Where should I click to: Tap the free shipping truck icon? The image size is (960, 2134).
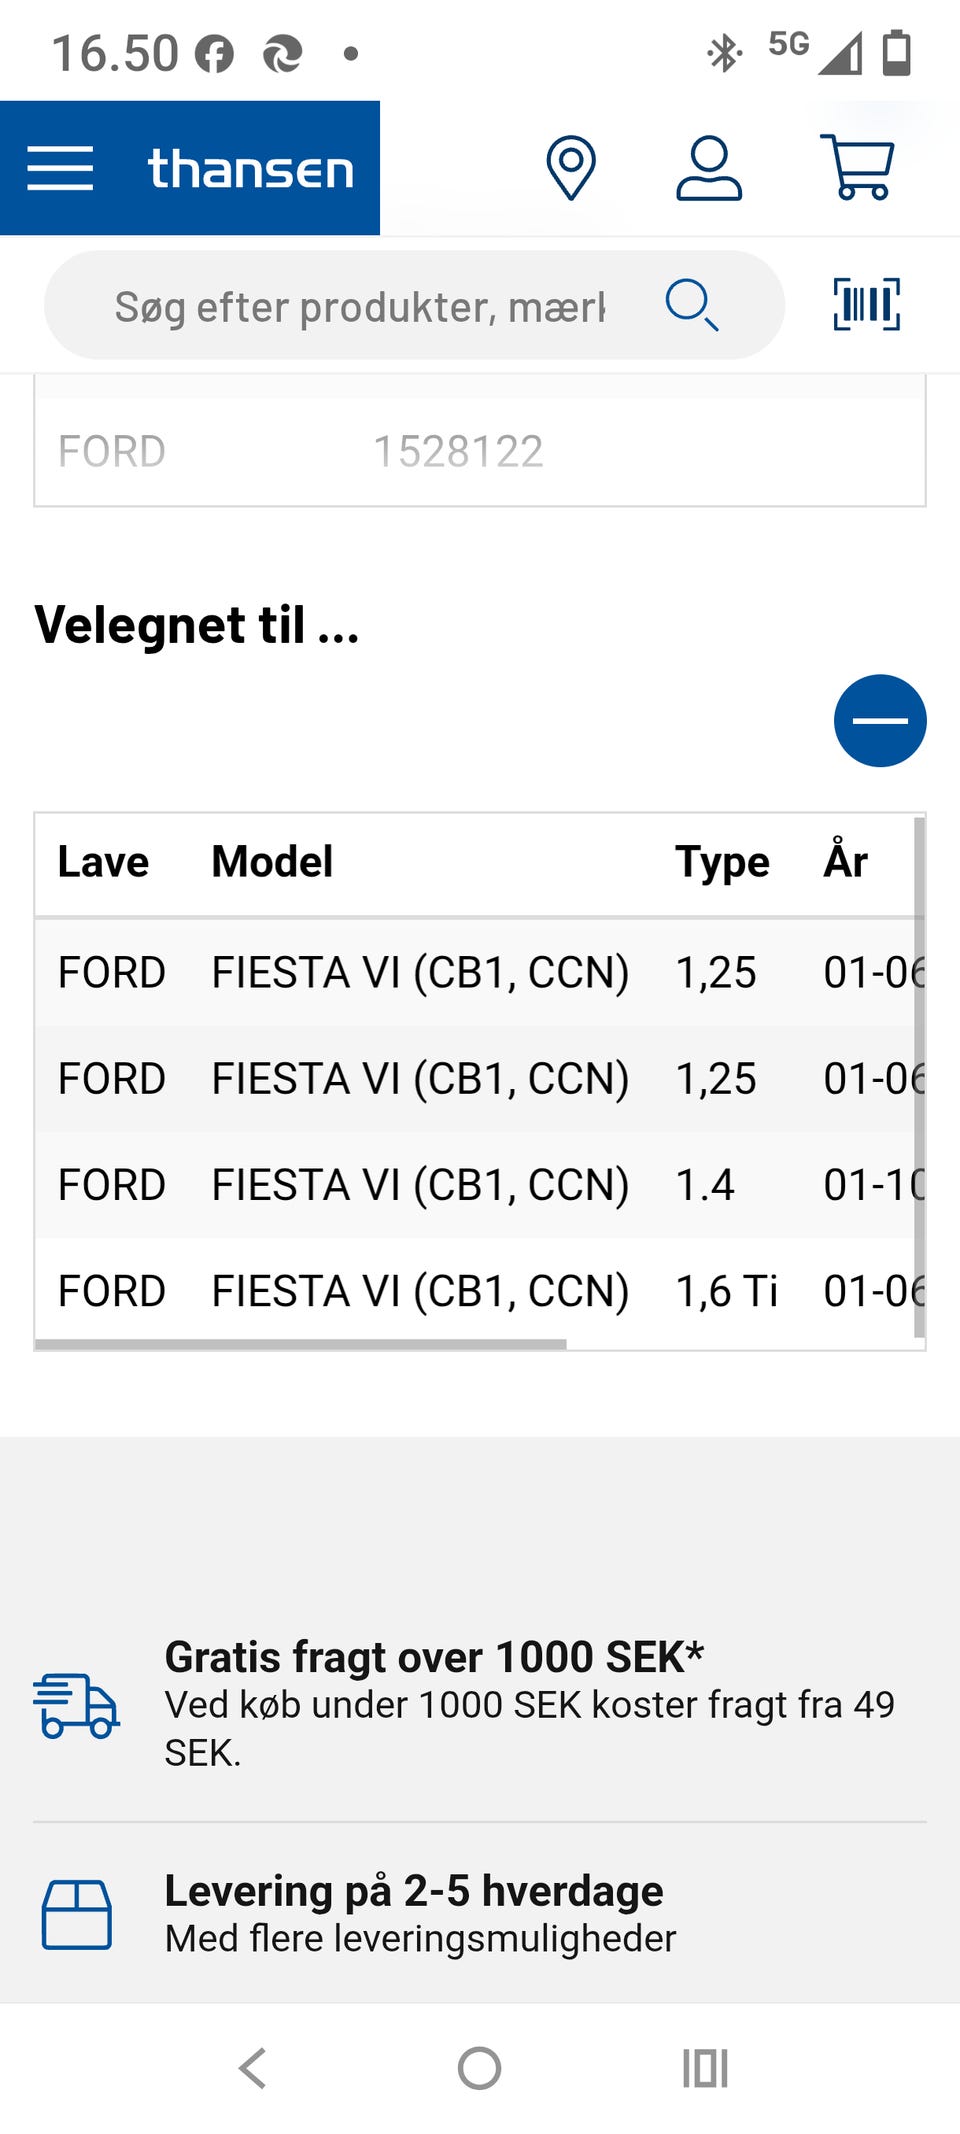click(76, 1705)
